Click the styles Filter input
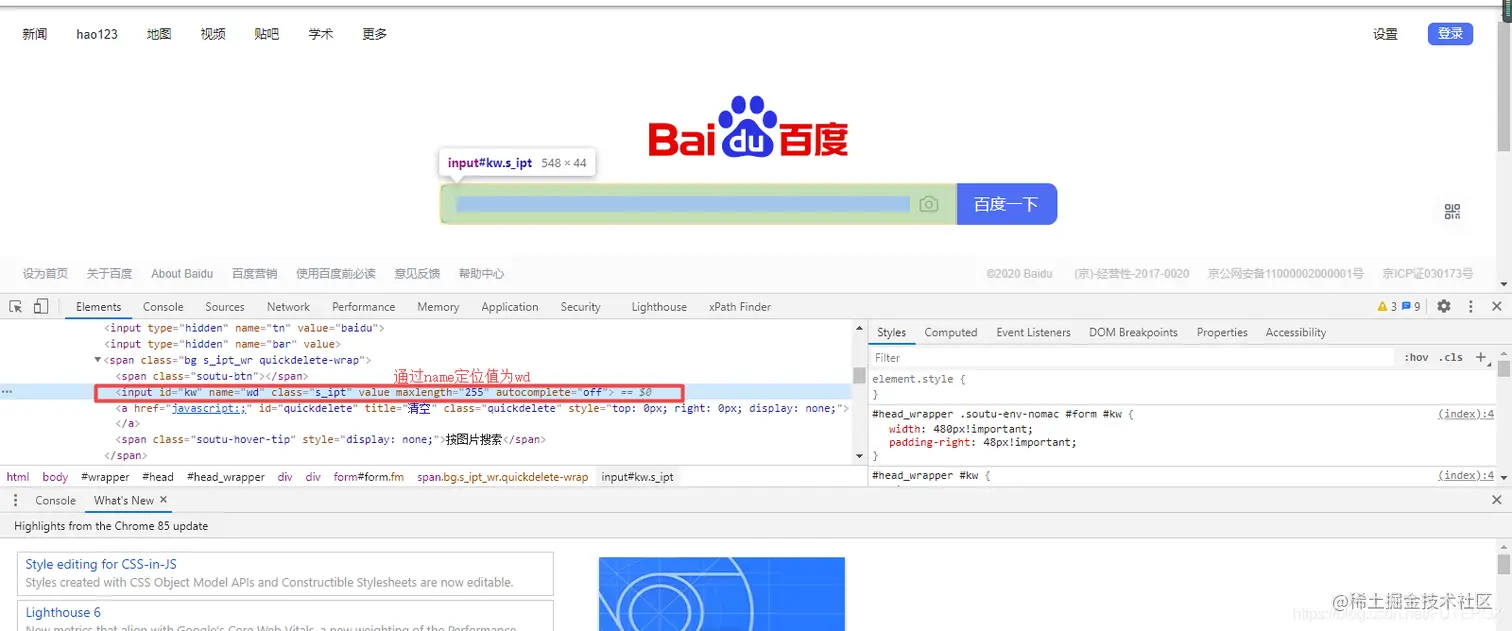Image resolution: width=1512 pixels, height=631 pixels. (1134, 357)
